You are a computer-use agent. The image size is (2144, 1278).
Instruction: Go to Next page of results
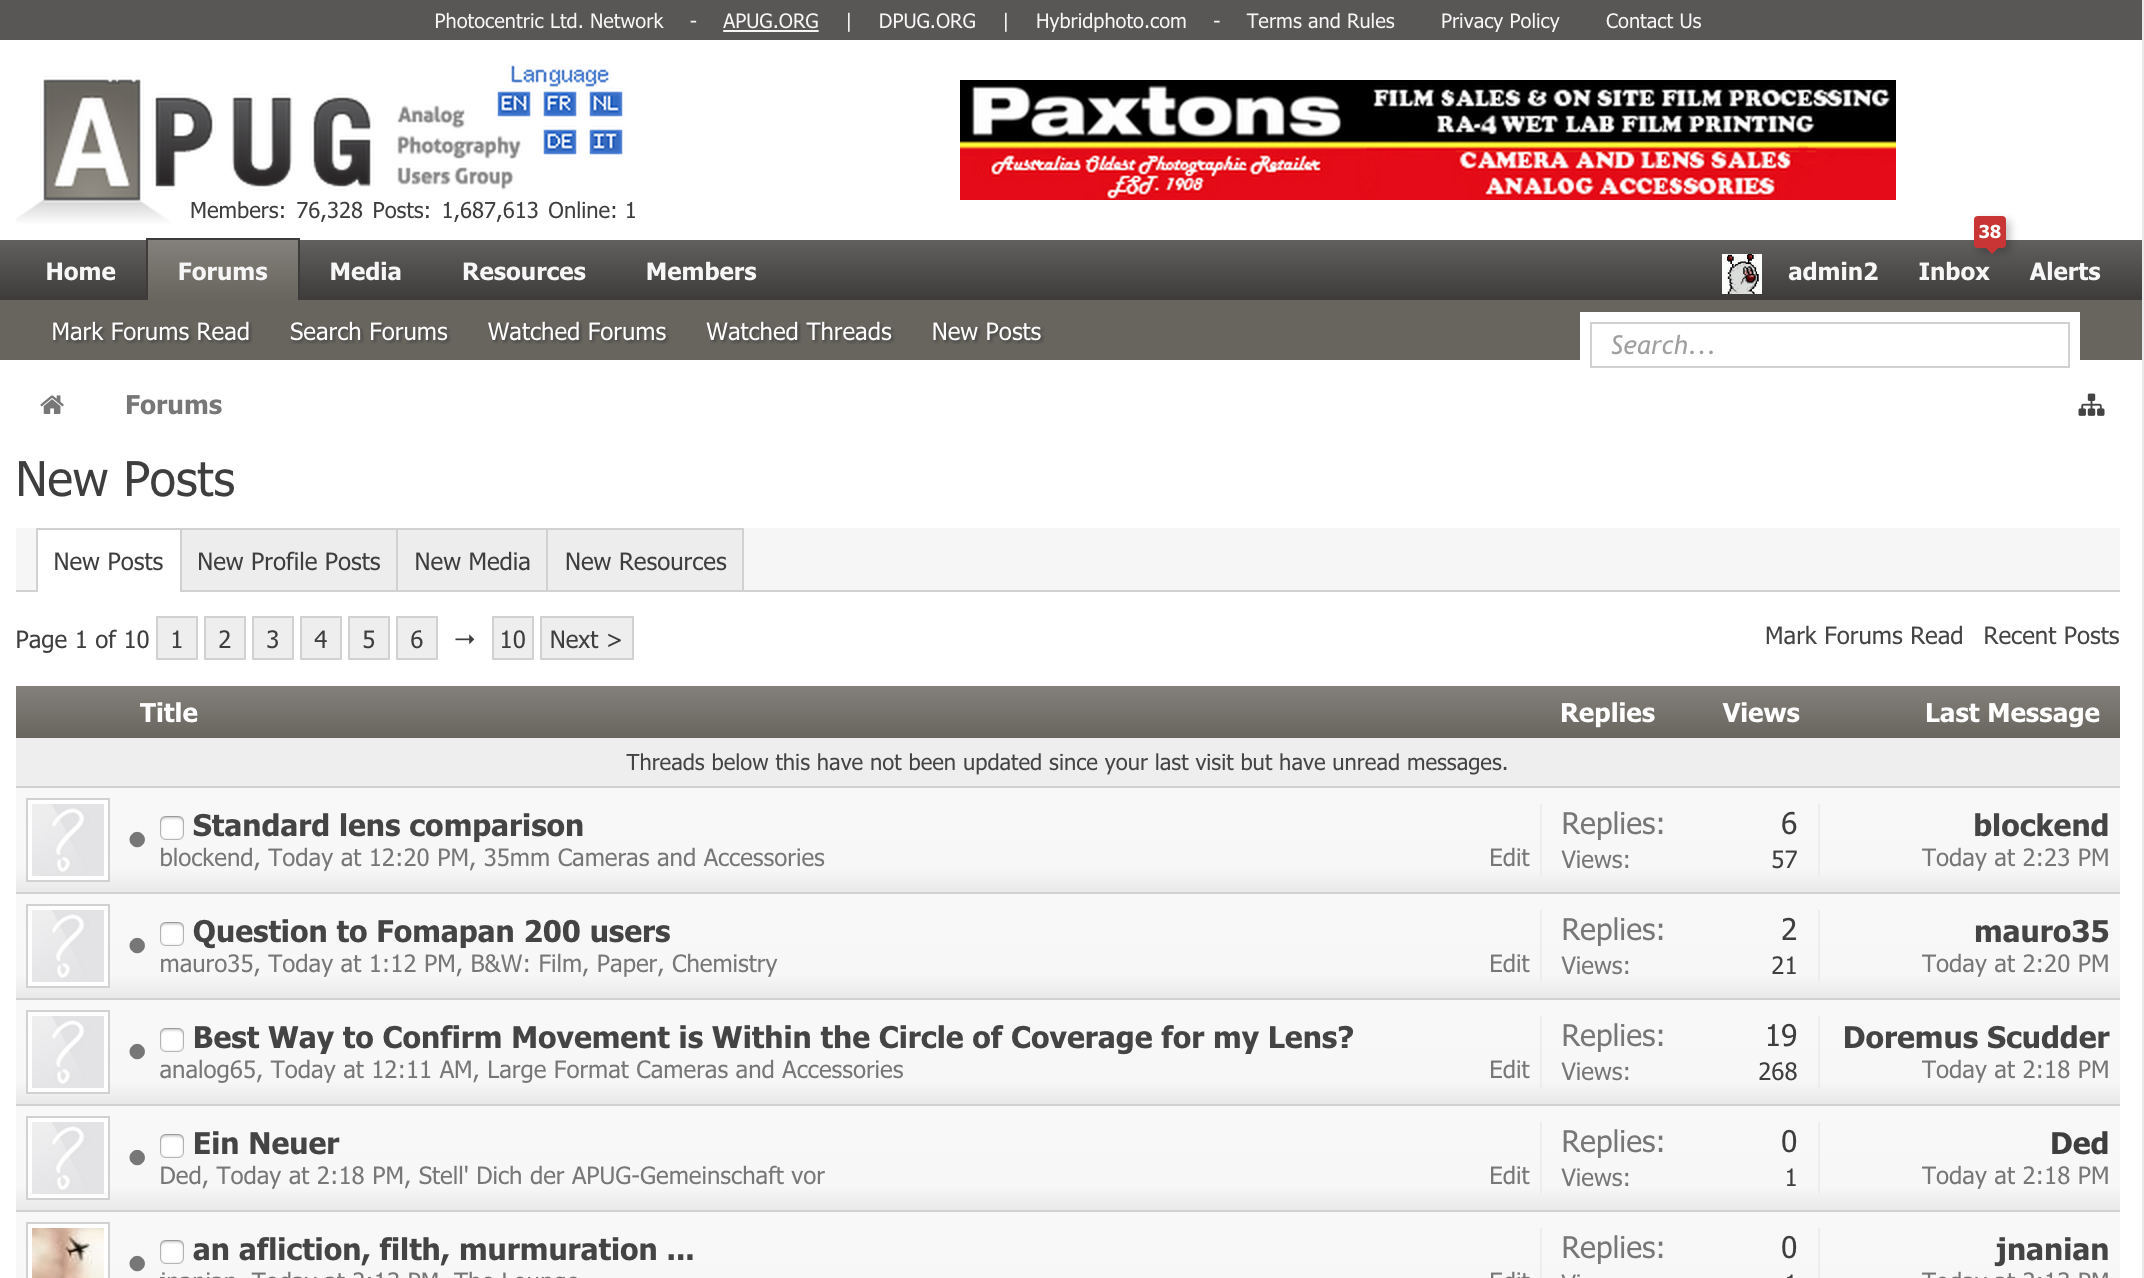(586, 639)
